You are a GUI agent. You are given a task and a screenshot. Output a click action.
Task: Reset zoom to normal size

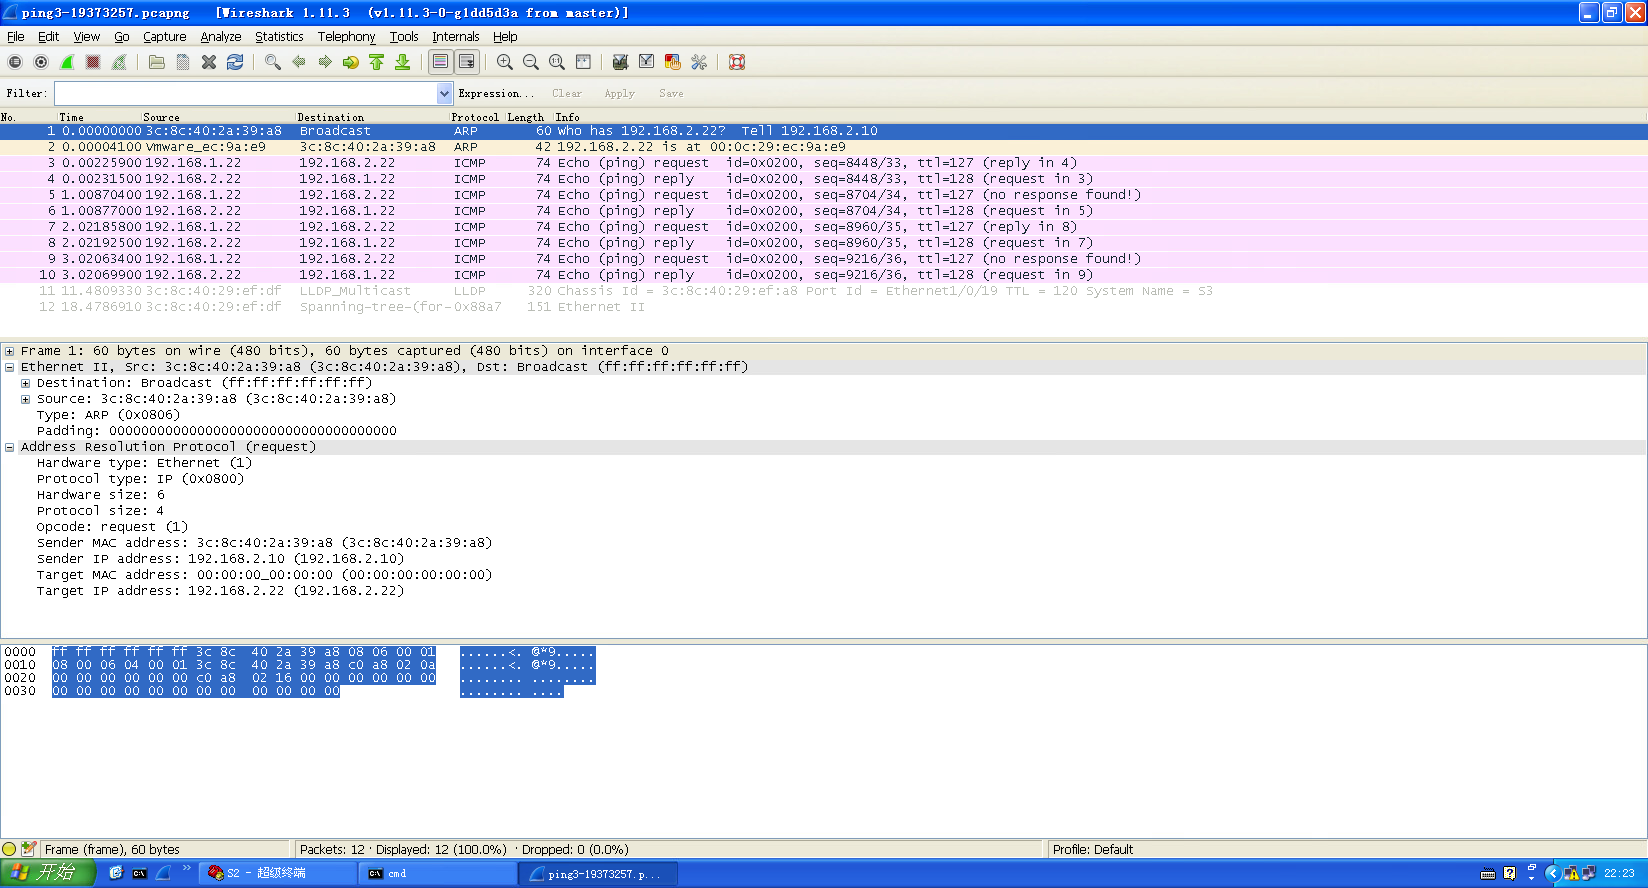(x=557, y=62)
